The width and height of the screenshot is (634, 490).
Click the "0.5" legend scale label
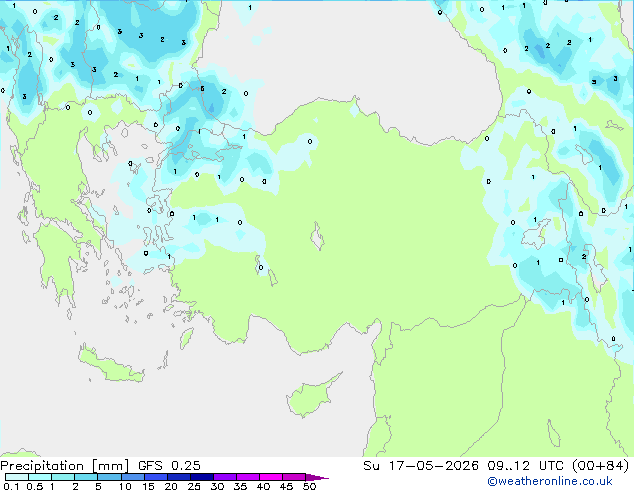(x=34, y=486)
